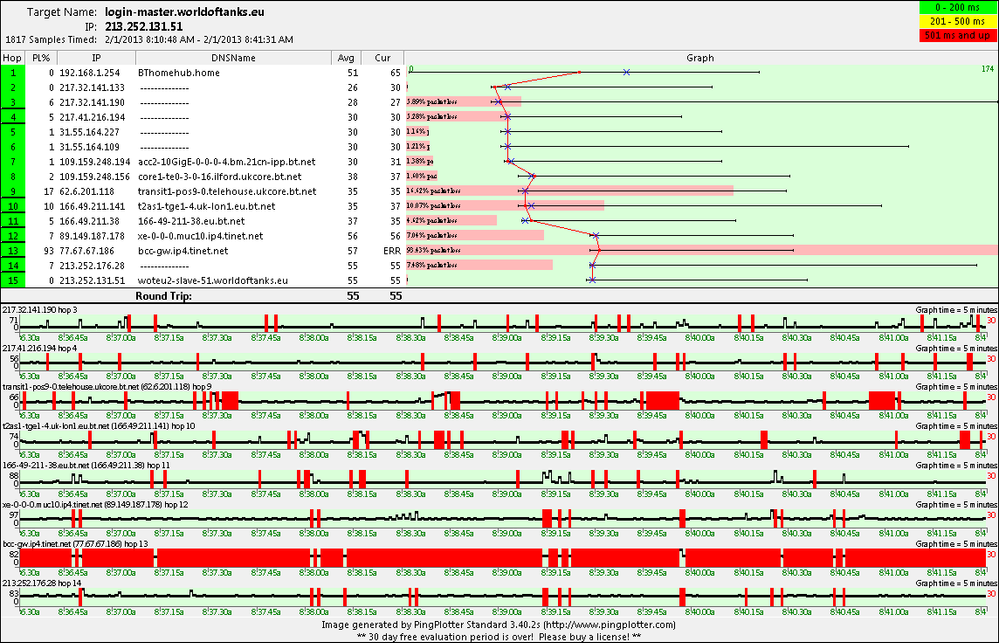Sort by the PL% column header
999x643 pixels.
[x=41, y=58]
